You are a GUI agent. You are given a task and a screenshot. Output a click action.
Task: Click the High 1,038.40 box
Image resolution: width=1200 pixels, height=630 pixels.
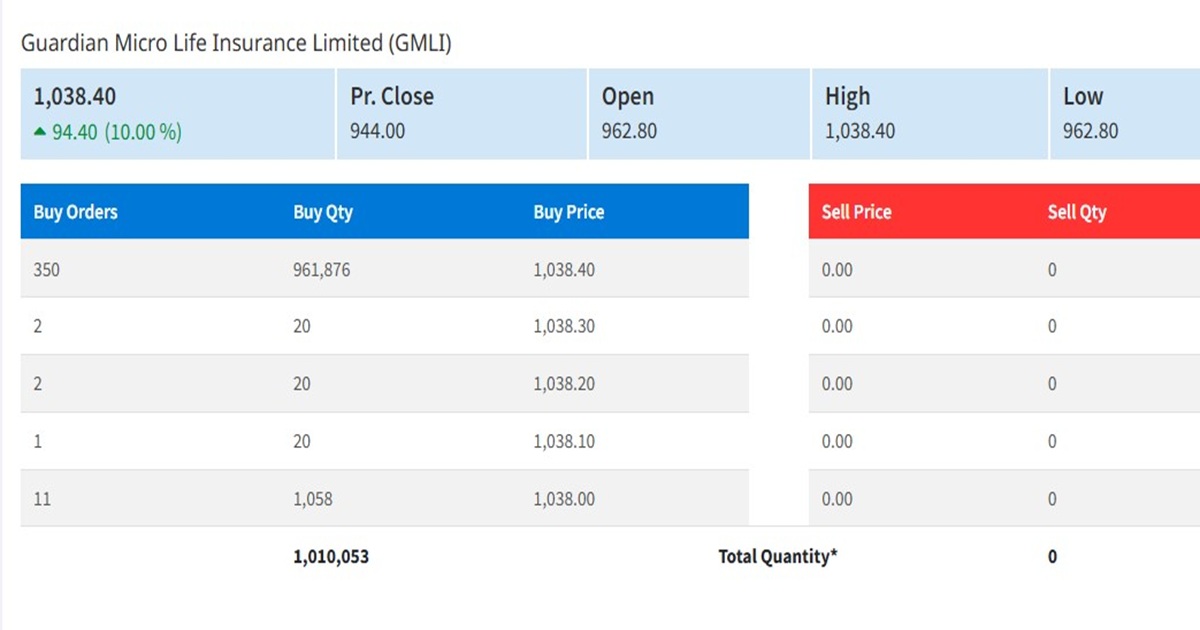(x=928, y=113)
